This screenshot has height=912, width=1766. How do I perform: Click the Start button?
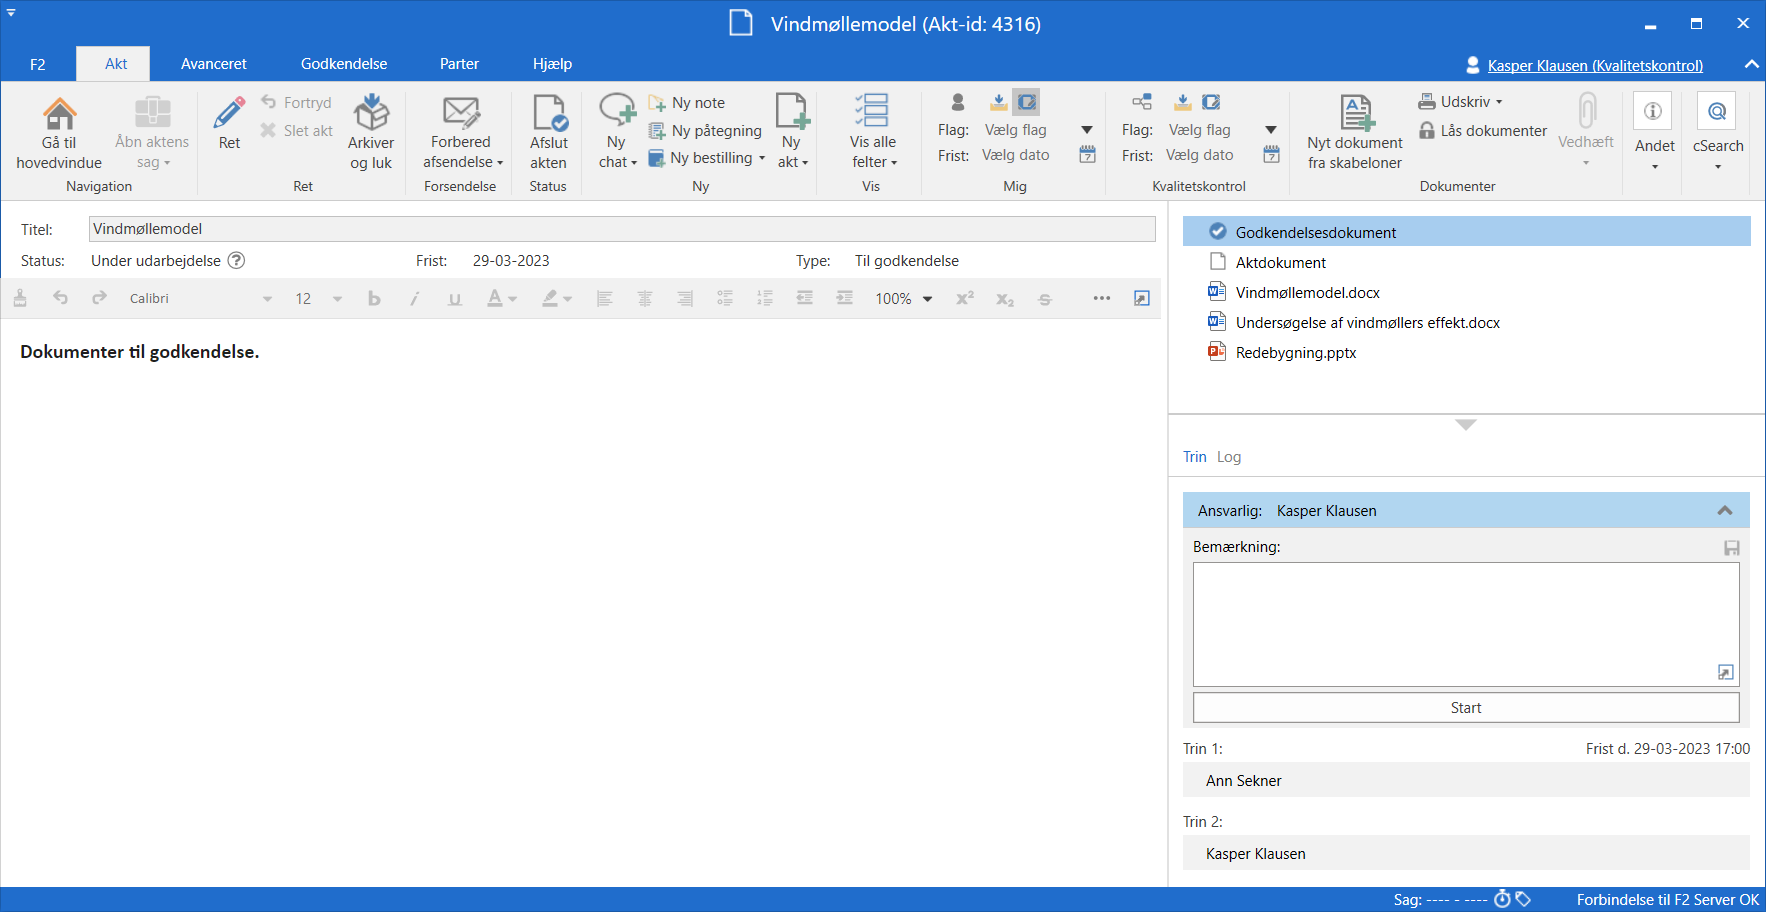[1466, 708]
